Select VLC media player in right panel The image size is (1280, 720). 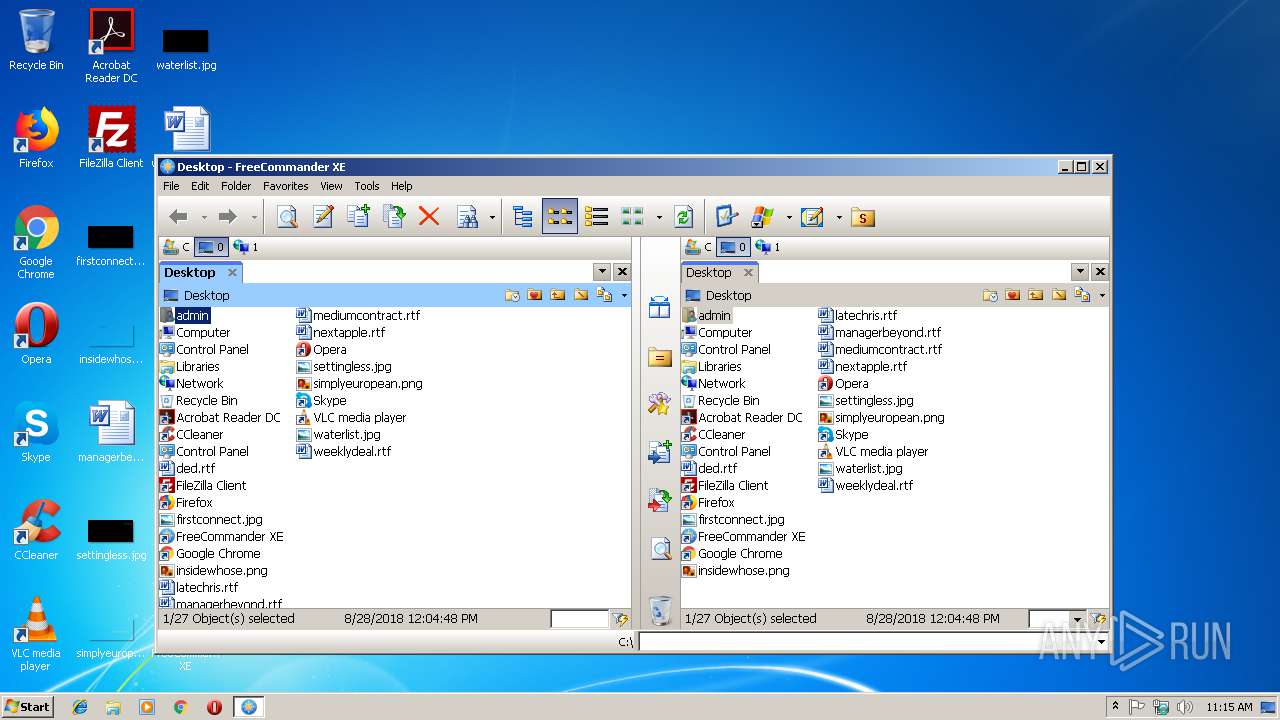click(x=873, y=452)
